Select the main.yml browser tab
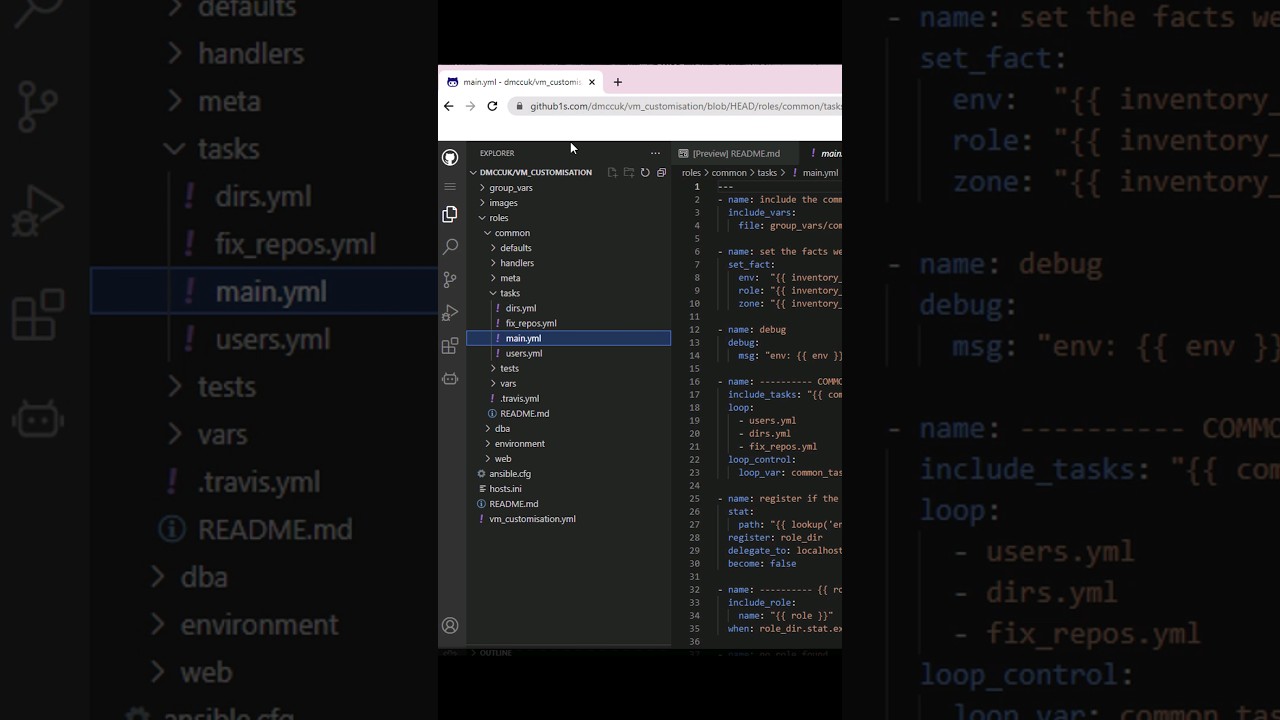Screen dimensions: 1280x720 click(521, 82)
